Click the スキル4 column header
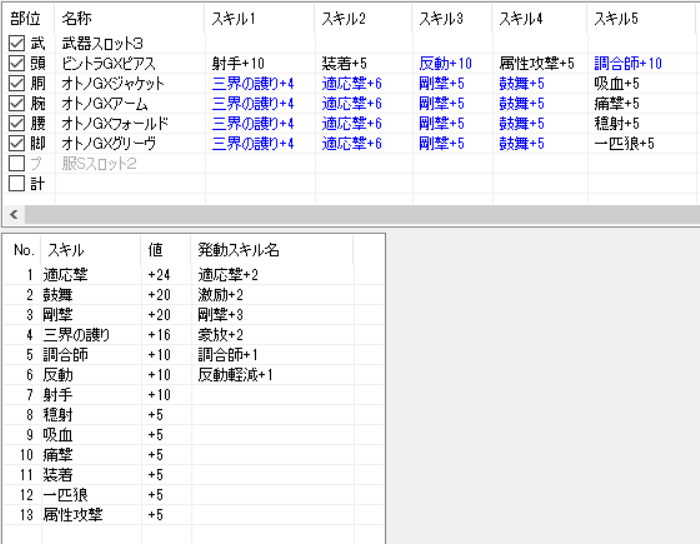 point(540,19)
